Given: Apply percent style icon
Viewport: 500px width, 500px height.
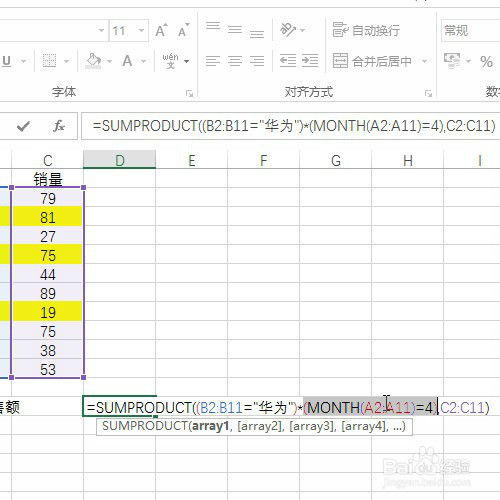Looking at the screenshot, I should click(486, 62).
